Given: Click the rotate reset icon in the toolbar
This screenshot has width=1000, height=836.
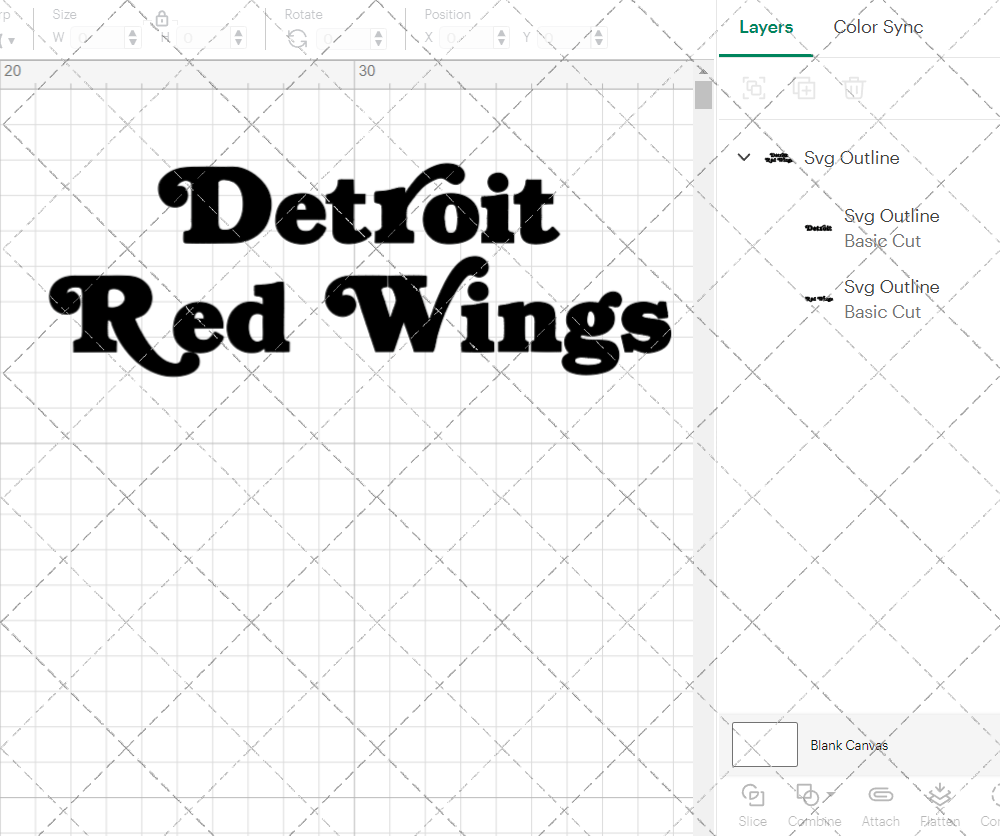Looking at the screenshot, I should 297,37.
